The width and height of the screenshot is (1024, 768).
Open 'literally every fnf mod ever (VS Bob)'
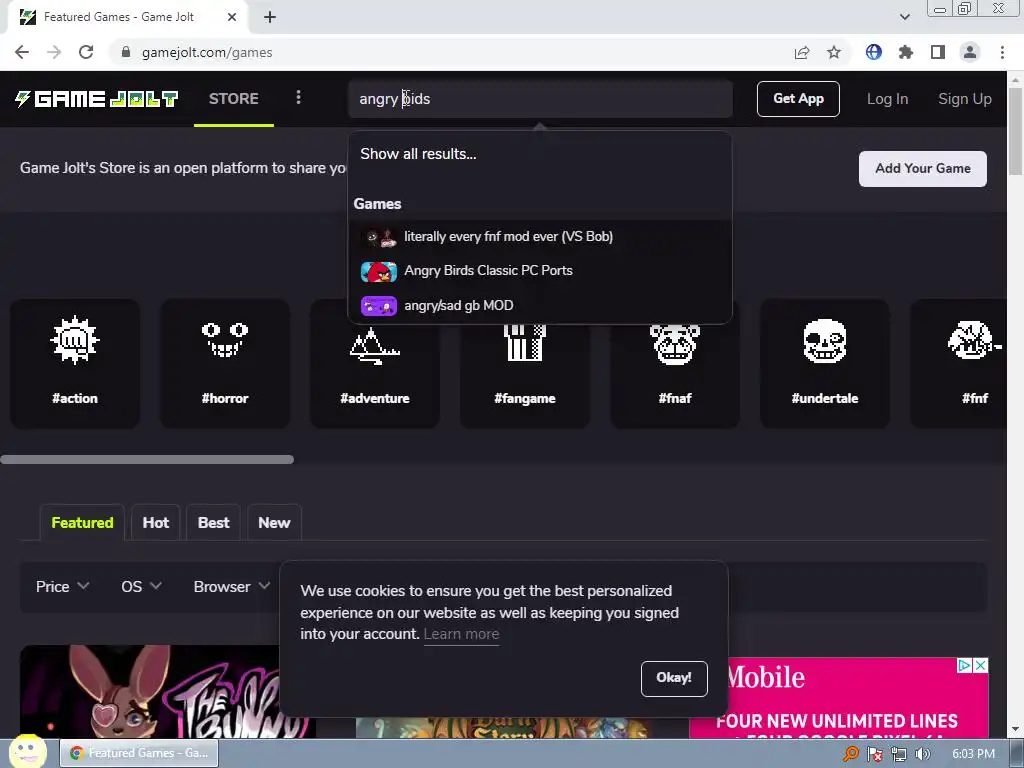point(539,236)
